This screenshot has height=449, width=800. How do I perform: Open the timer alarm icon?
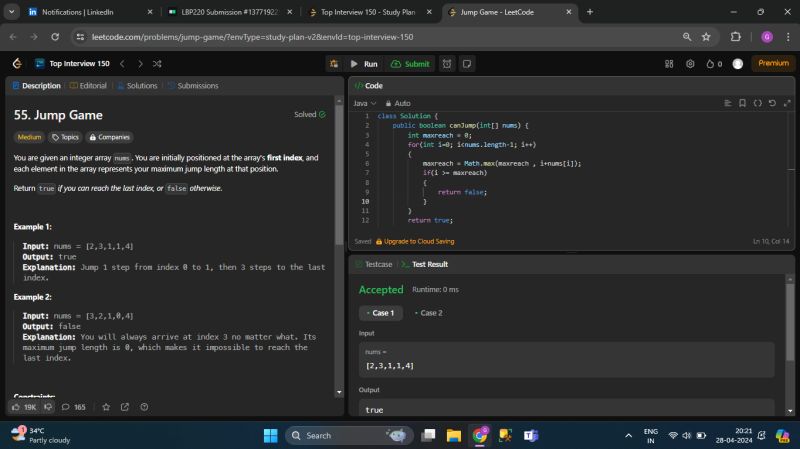point(447,64)
